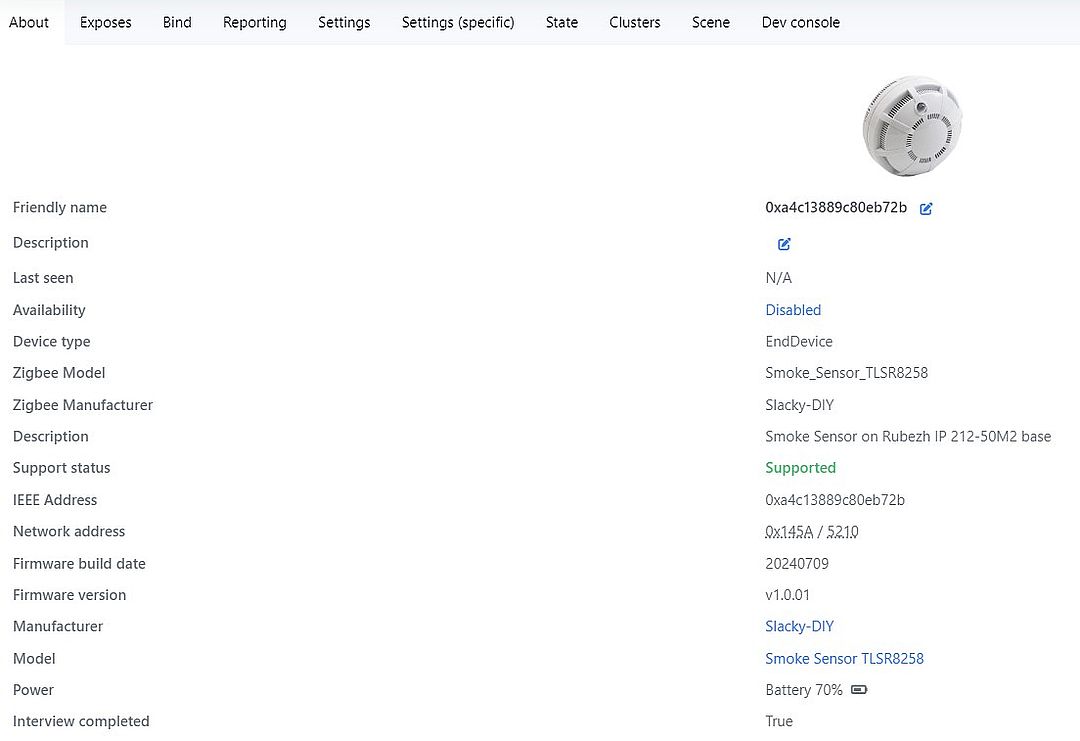
Task: Select firmware version v1.0.01
Action: [x=787, y=595]
